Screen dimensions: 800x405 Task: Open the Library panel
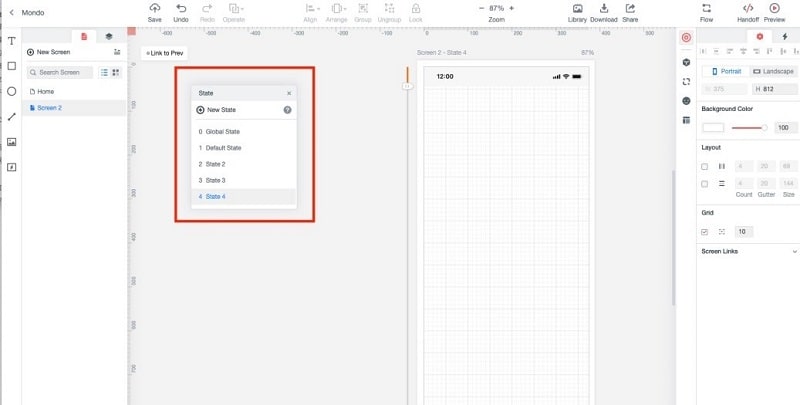click(578, 8)
